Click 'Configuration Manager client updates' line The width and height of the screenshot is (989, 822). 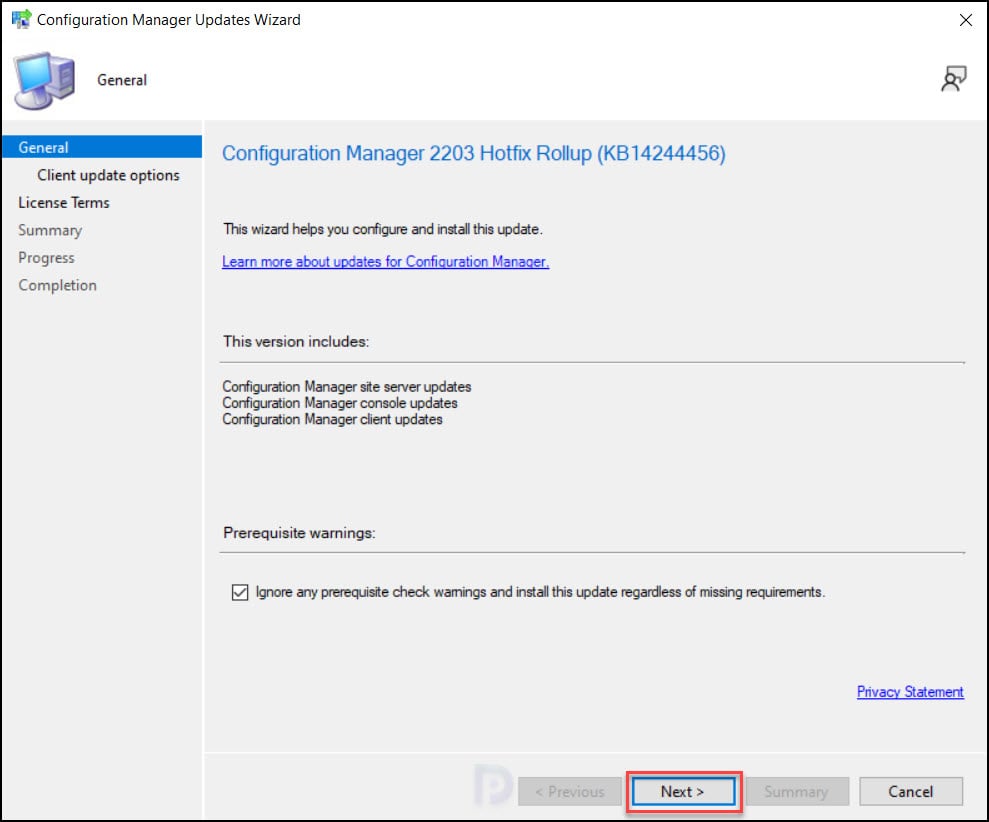click(332, 419)
